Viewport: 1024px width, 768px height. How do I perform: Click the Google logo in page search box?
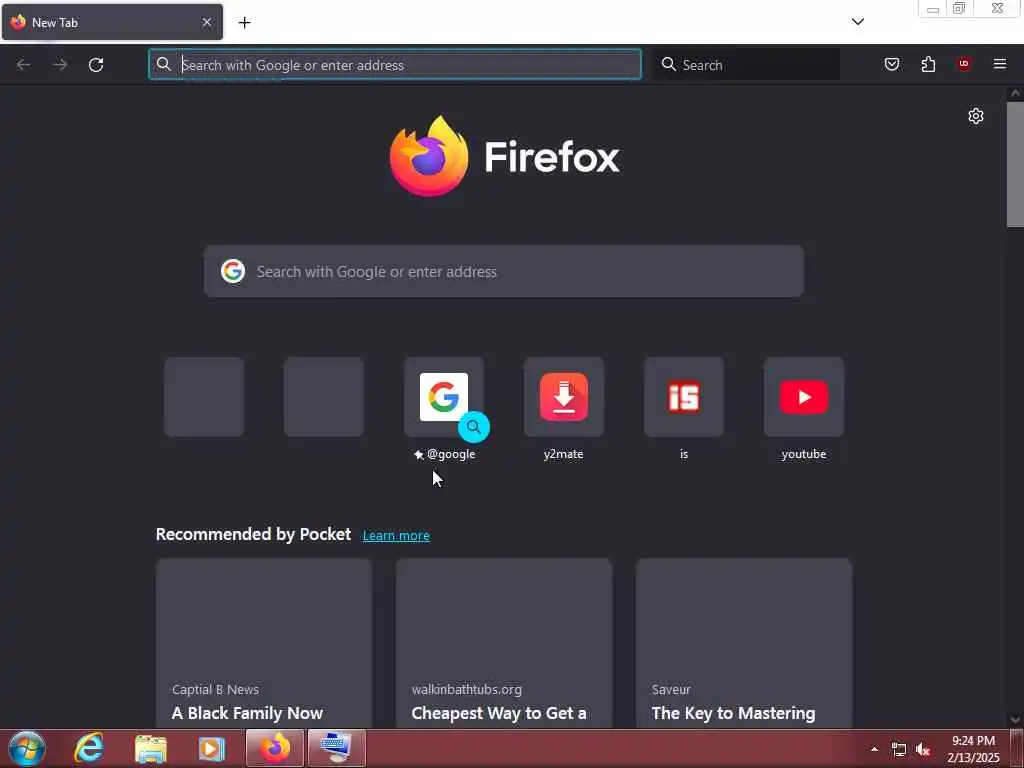232,271
